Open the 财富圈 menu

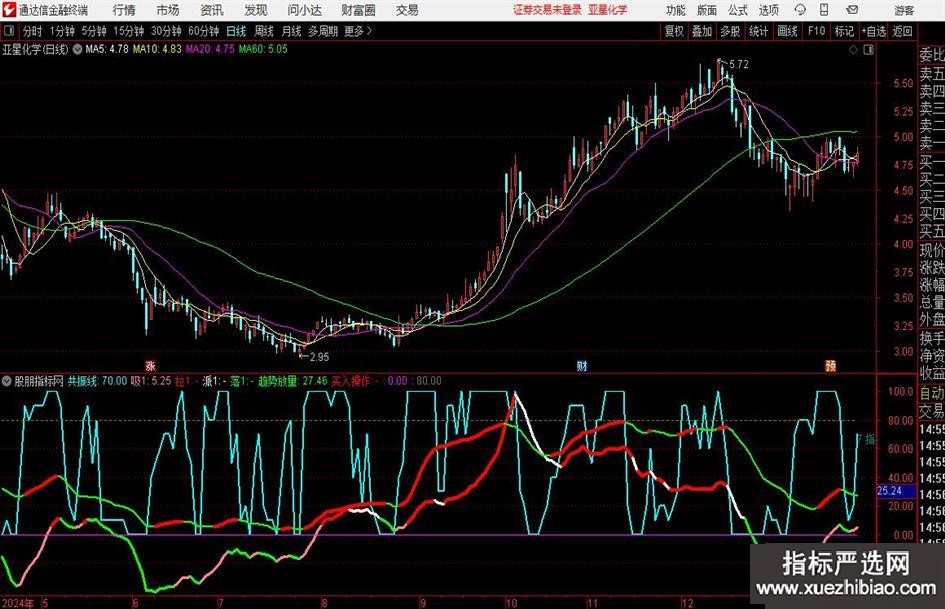(x=358, y=10)
